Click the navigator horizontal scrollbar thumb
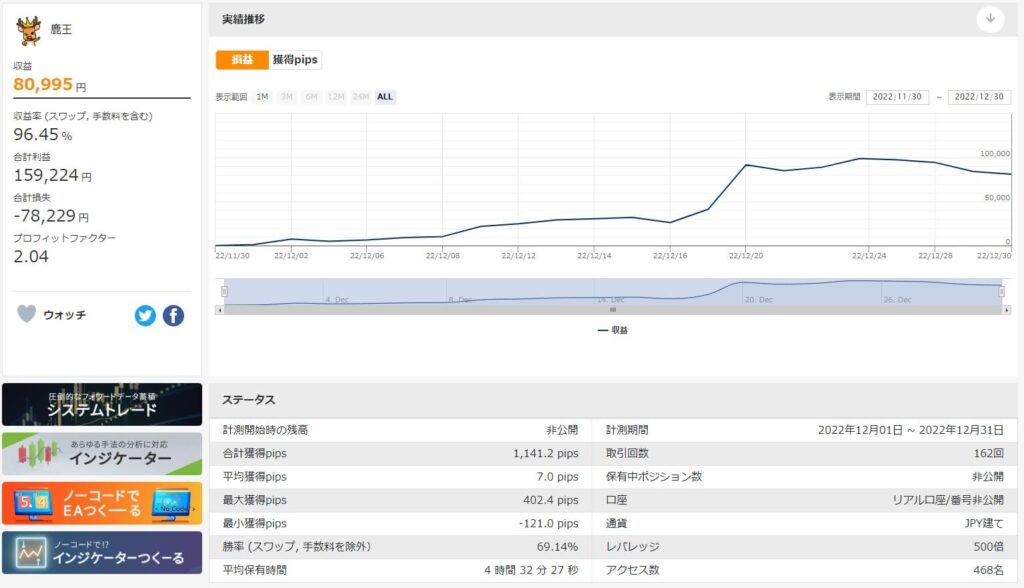 coord(613,310)
